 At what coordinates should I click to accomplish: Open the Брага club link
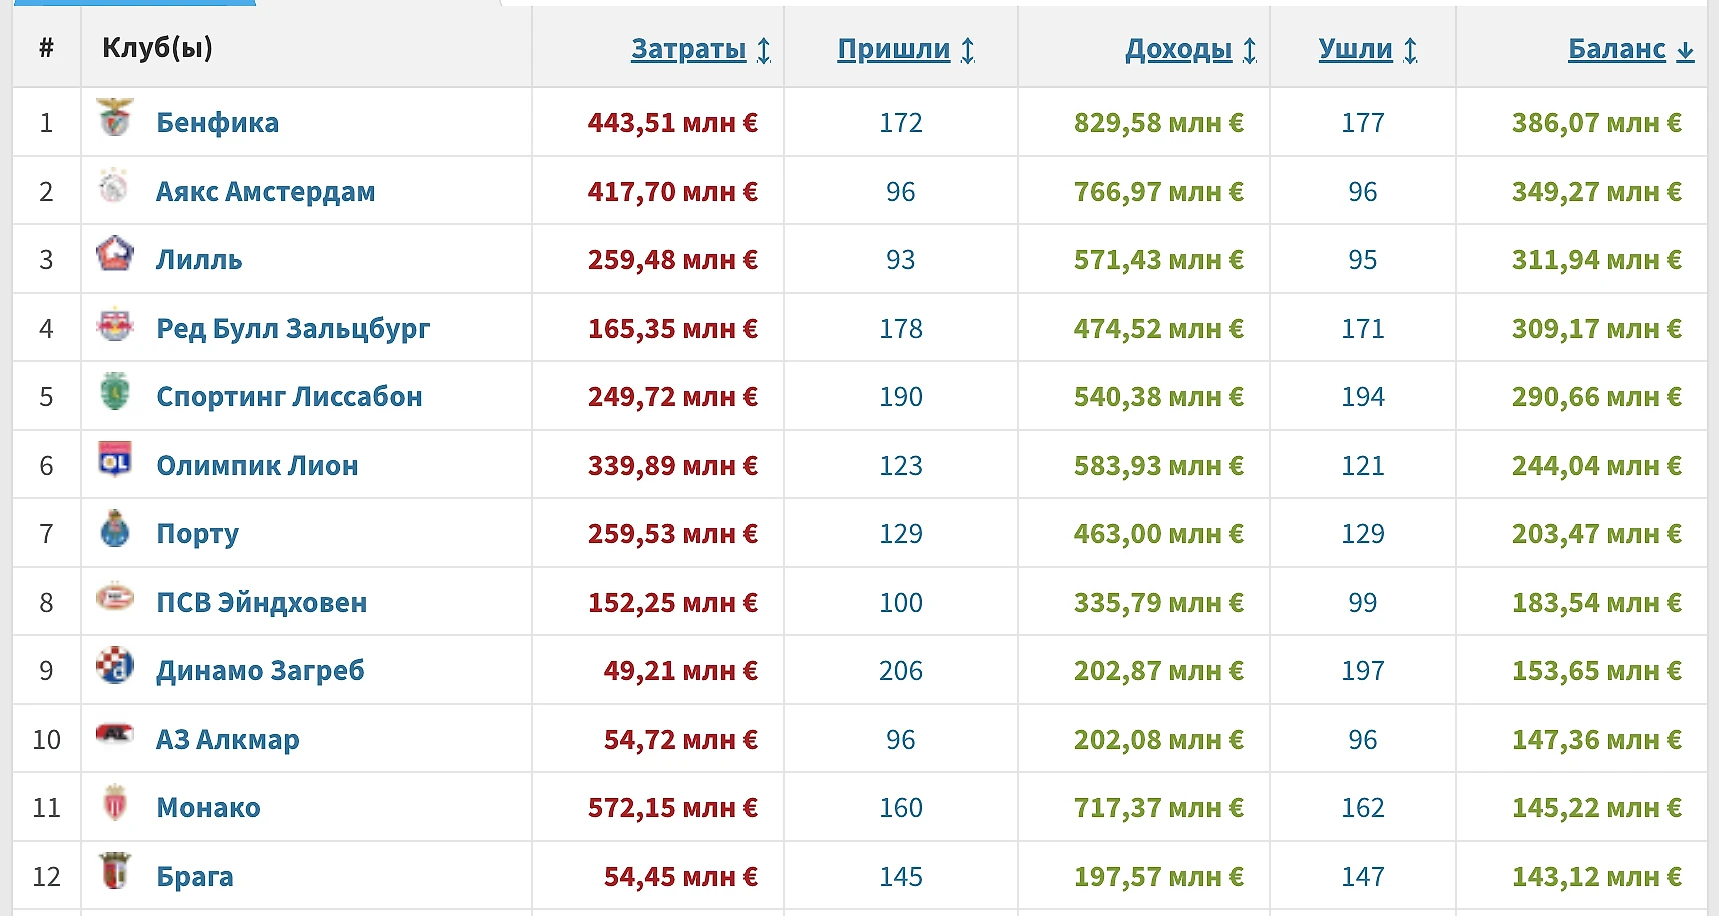pyautogui.click(x=195, y=876)
